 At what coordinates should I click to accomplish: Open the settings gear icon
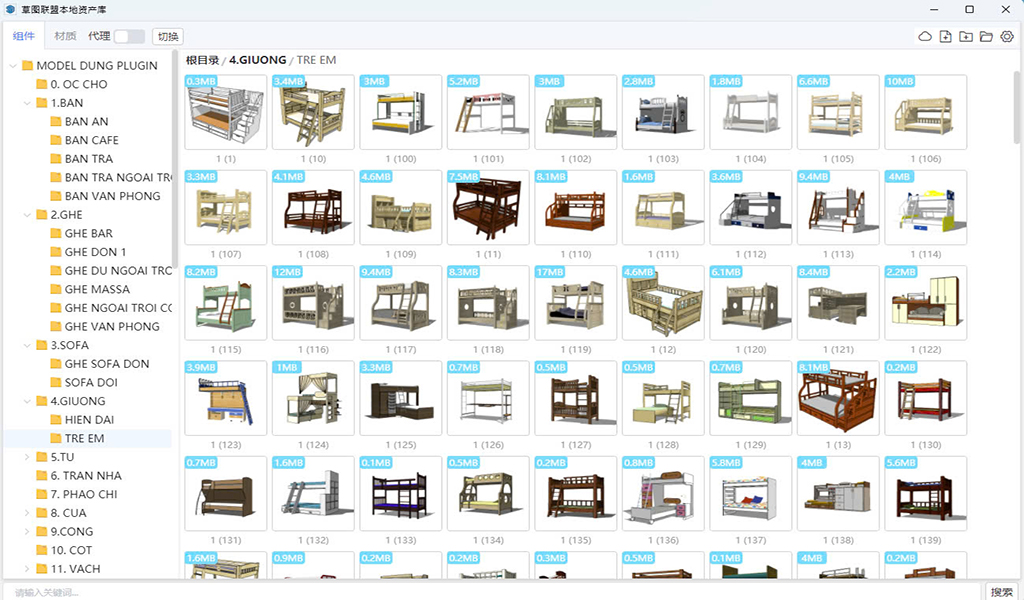coord(1007,37)
